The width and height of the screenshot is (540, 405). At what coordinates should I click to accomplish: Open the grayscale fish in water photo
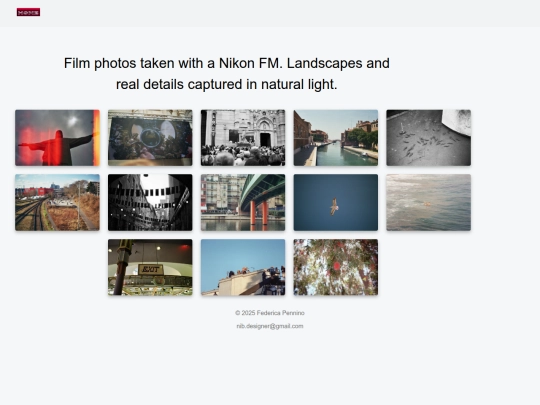pos(429,138)
